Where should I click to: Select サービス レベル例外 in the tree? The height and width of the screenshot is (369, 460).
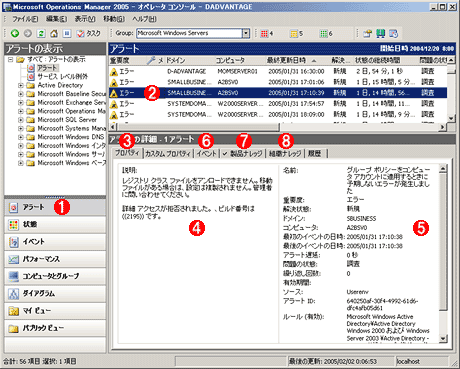pyautogui.click(x=62, y=76)
